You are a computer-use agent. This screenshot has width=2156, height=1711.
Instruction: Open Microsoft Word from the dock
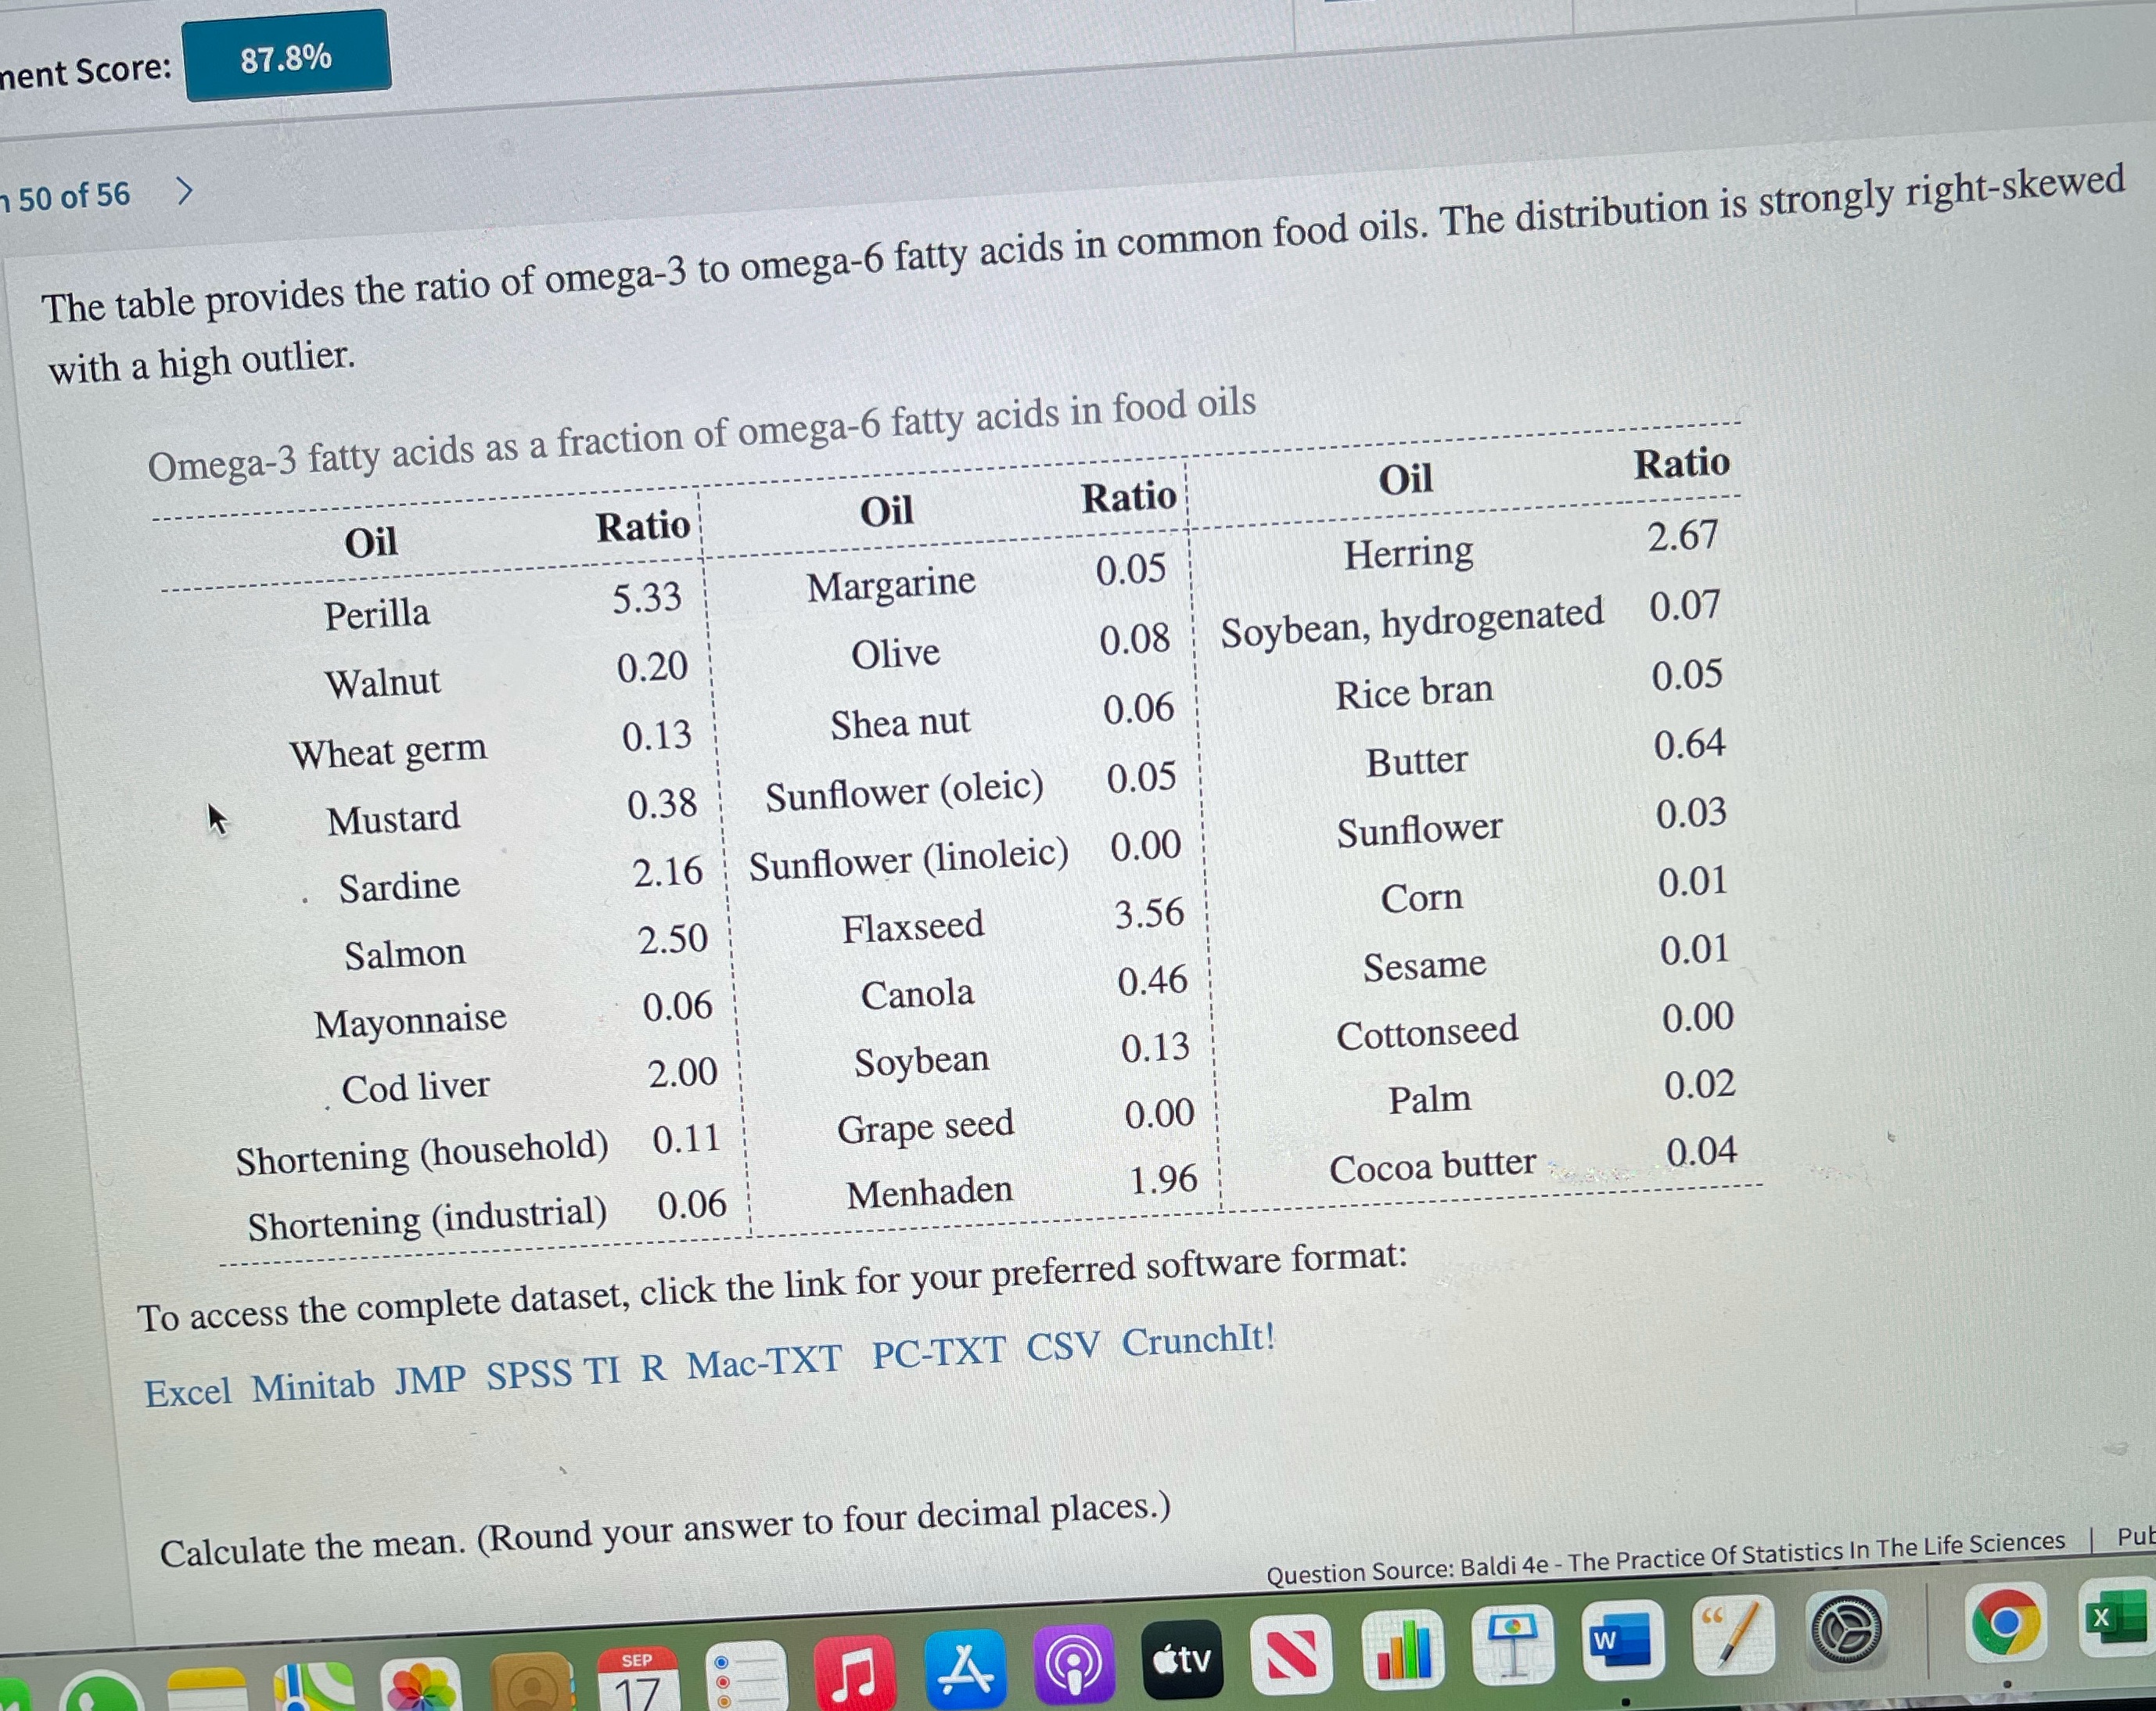(1622, 1639)
